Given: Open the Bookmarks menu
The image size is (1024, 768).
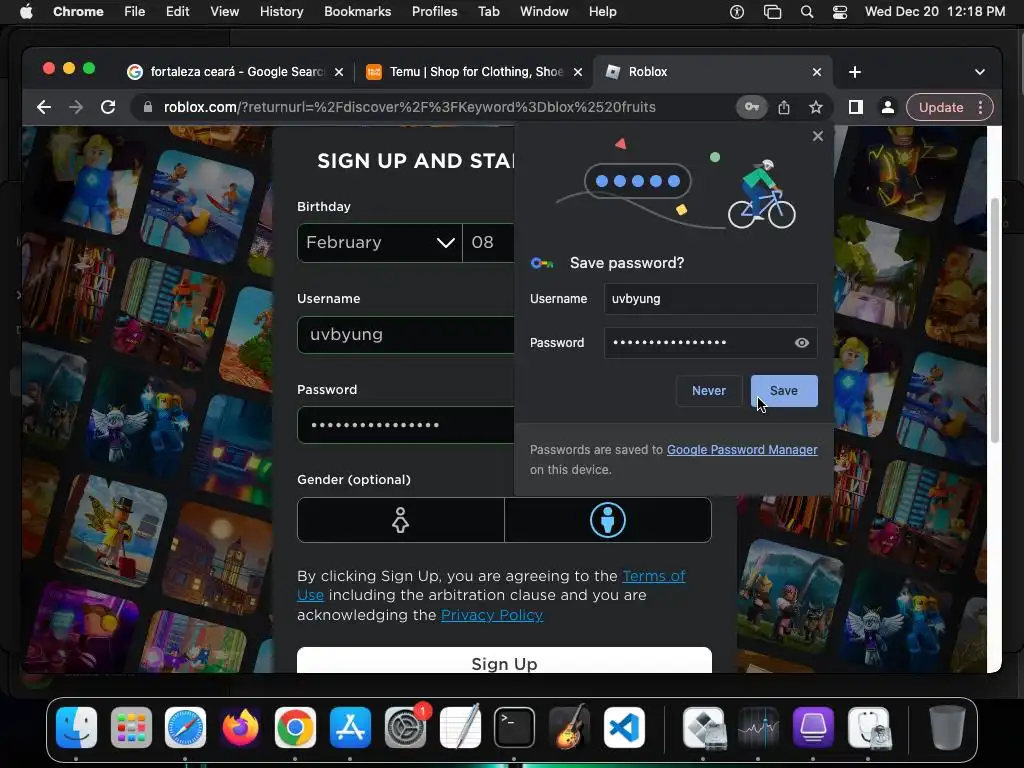Looking at the screenshot, I should 357,12.
